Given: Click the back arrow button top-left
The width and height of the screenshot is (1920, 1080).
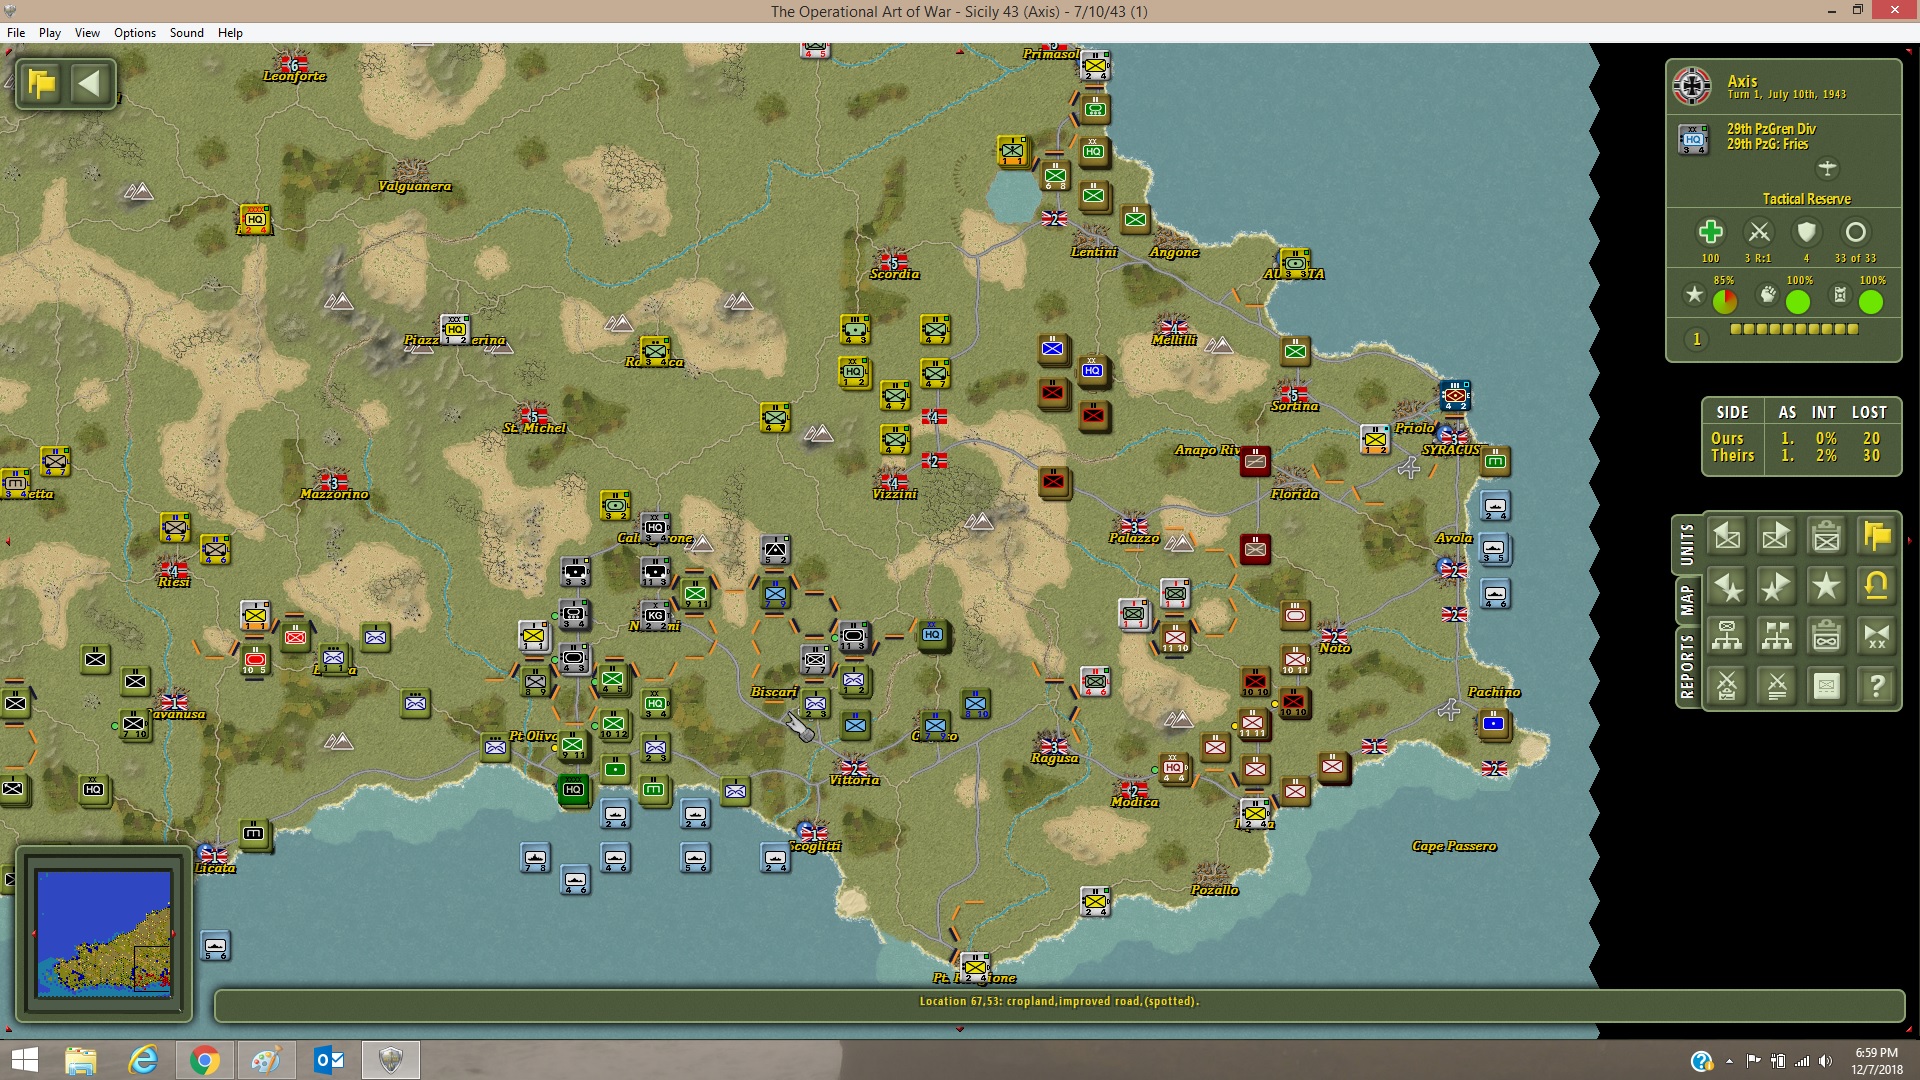Looking at the screenshot, I should (x=90, y=83).
